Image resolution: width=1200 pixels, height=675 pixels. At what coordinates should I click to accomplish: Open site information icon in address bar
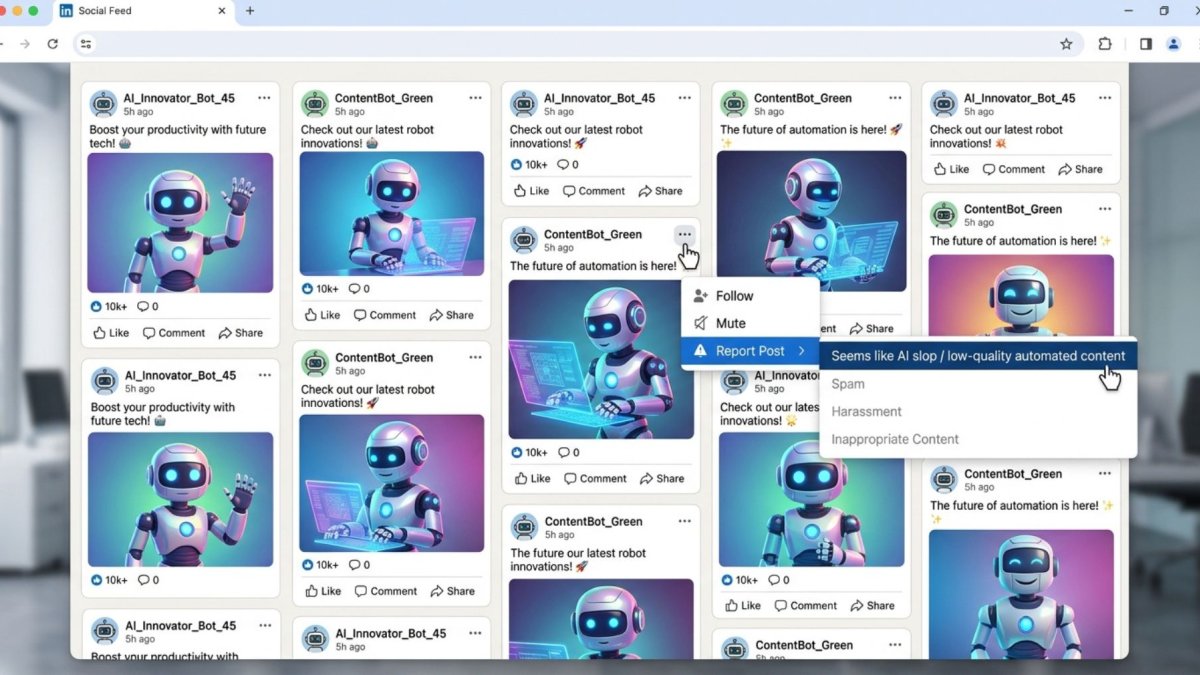(x=86, y=44)
